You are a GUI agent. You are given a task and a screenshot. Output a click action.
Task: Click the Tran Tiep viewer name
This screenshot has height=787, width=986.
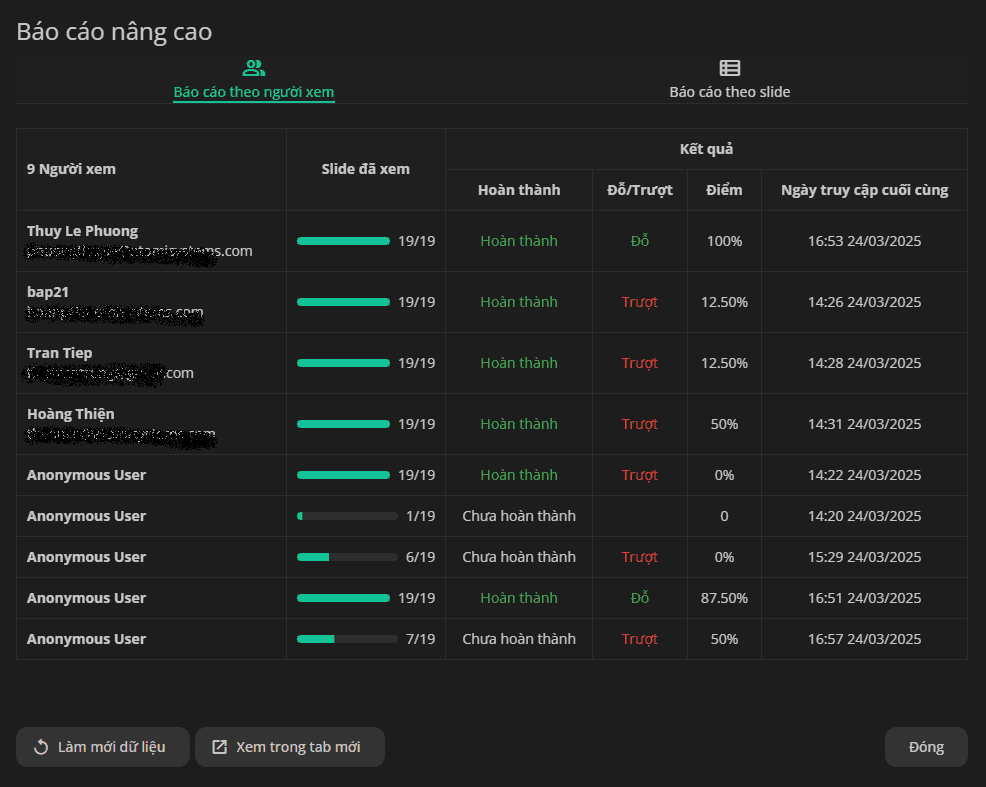coord(60,353)
